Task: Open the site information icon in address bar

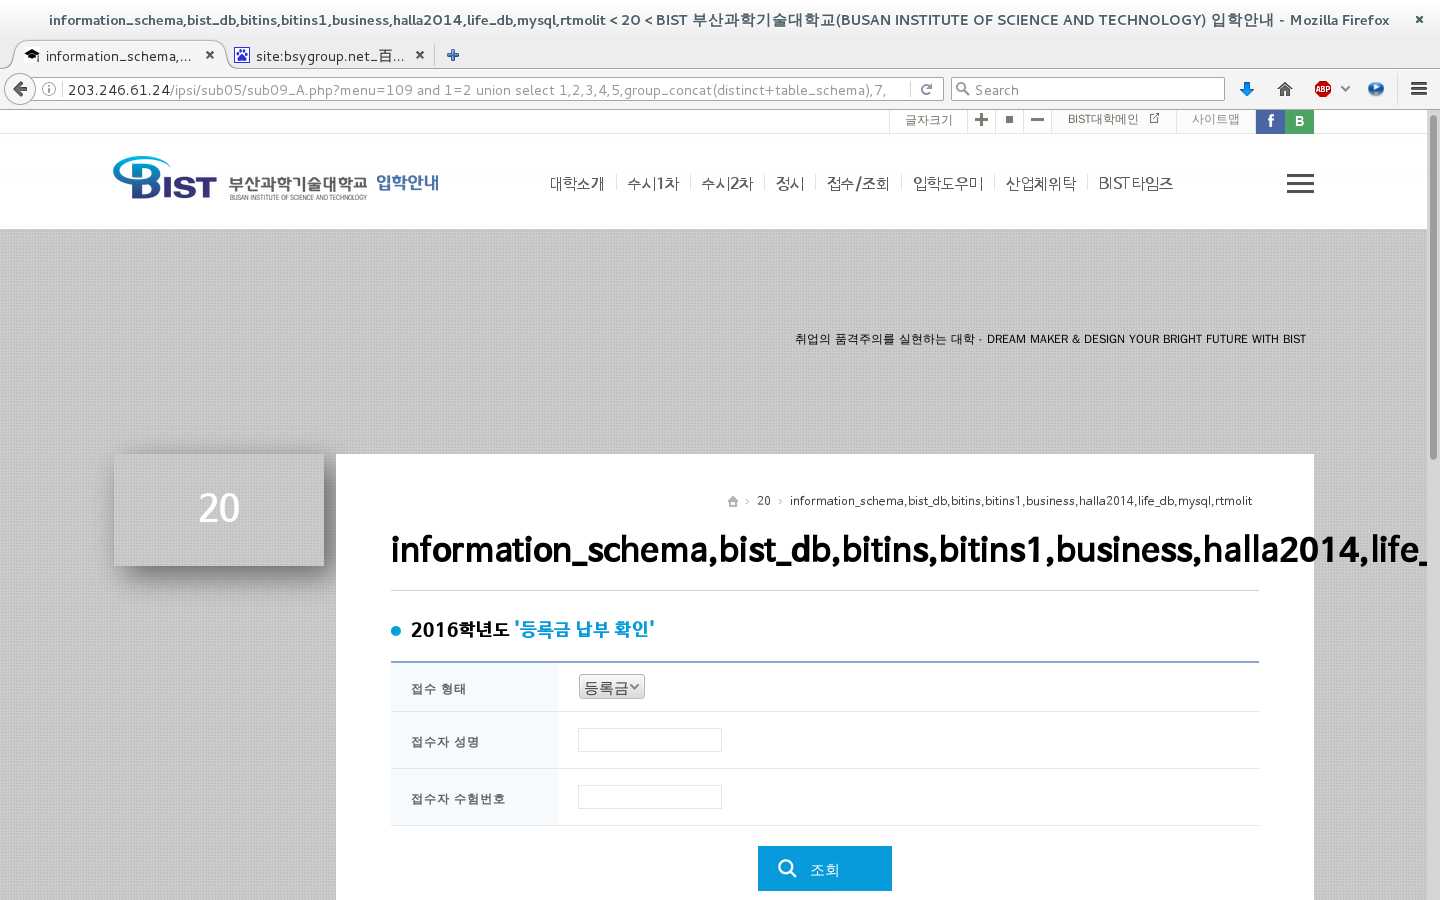Action: tap(48, 89)
